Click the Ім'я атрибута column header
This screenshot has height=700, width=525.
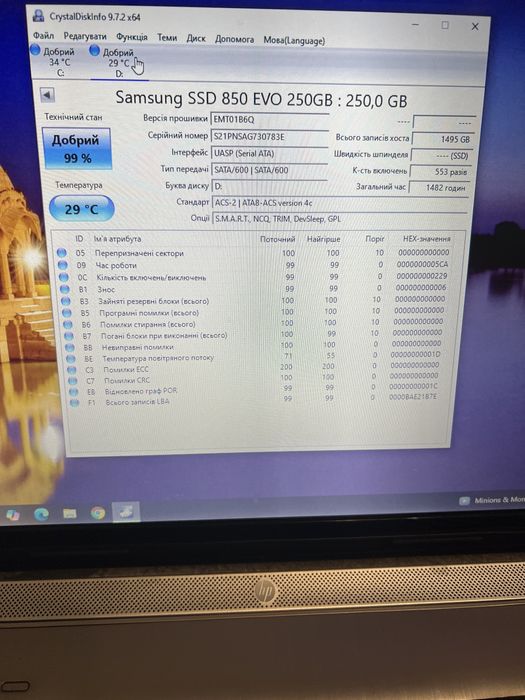[117, 239]
